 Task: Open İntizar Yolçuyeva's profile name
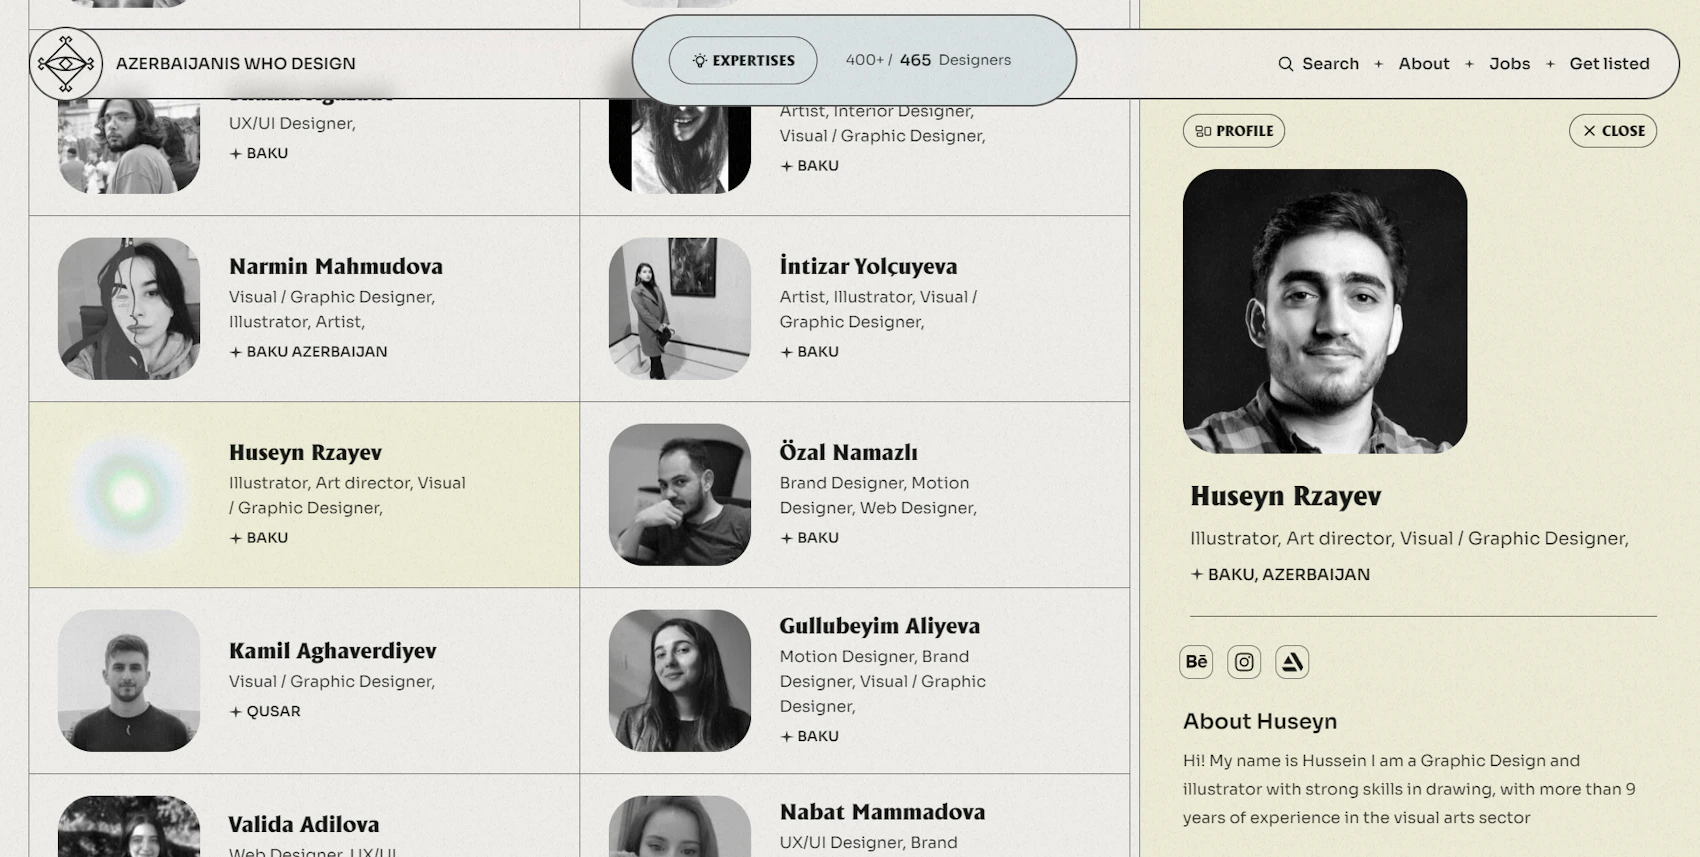point(868,266)
